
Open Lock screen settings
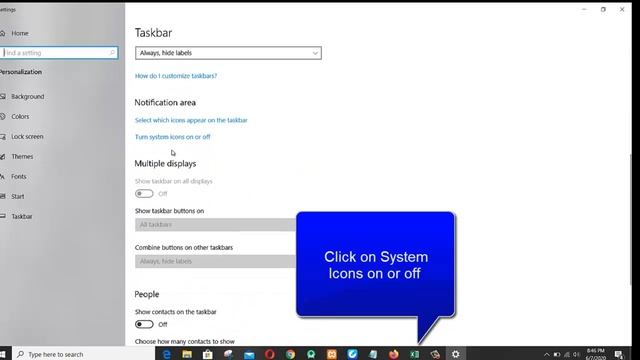(x=27, y=137)
